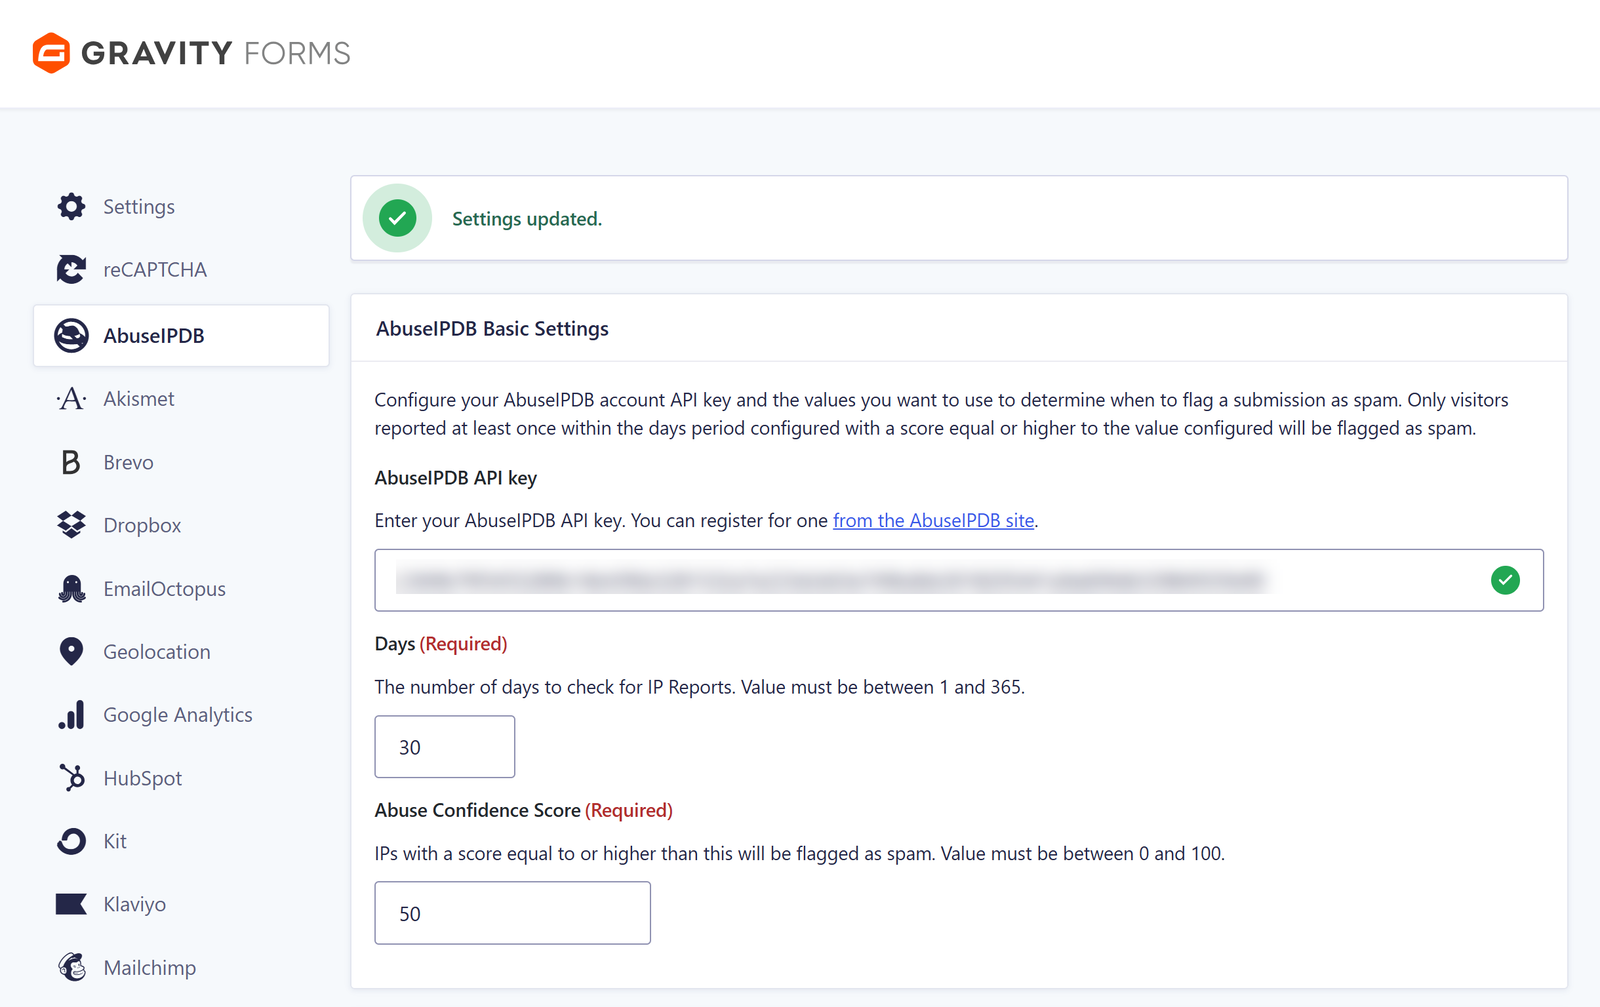Click the 'AbuseIPDB API key' label
The image size is (1600, 1007).
point(456,478)
